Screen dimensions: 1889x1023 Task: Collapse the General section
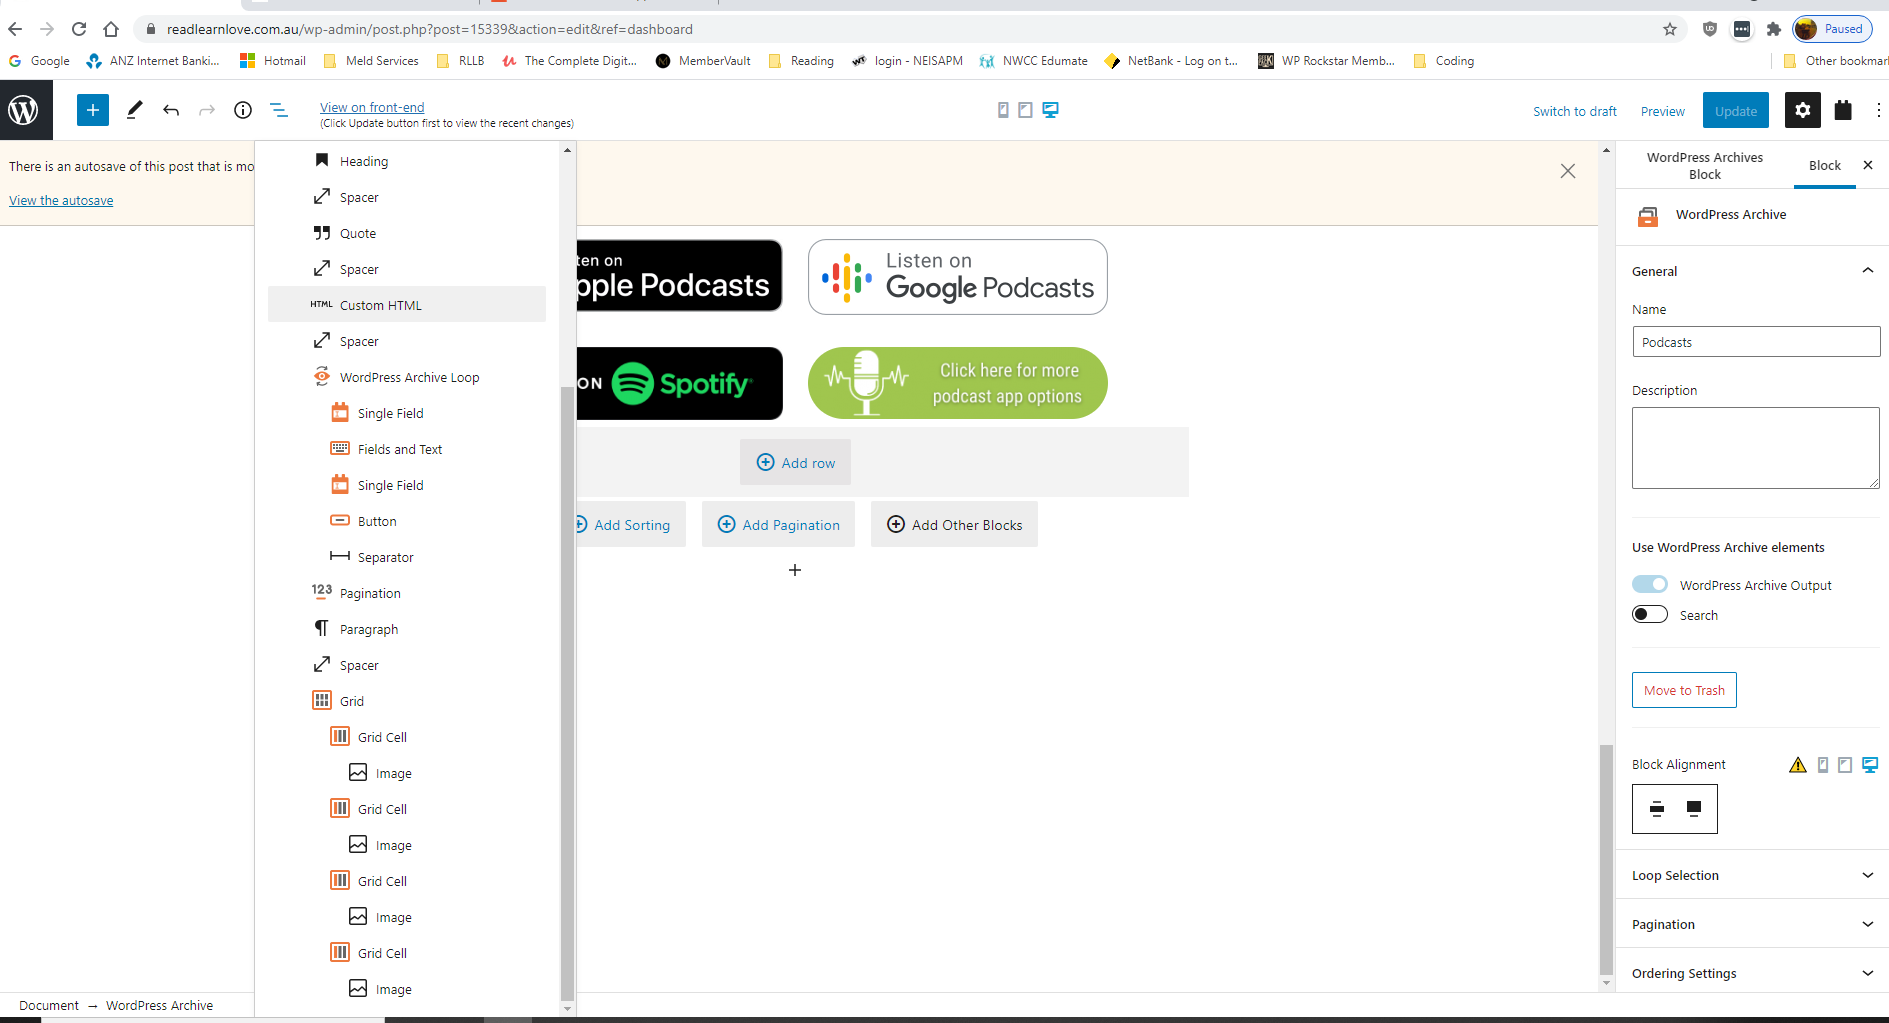[x=1754, y=271]
